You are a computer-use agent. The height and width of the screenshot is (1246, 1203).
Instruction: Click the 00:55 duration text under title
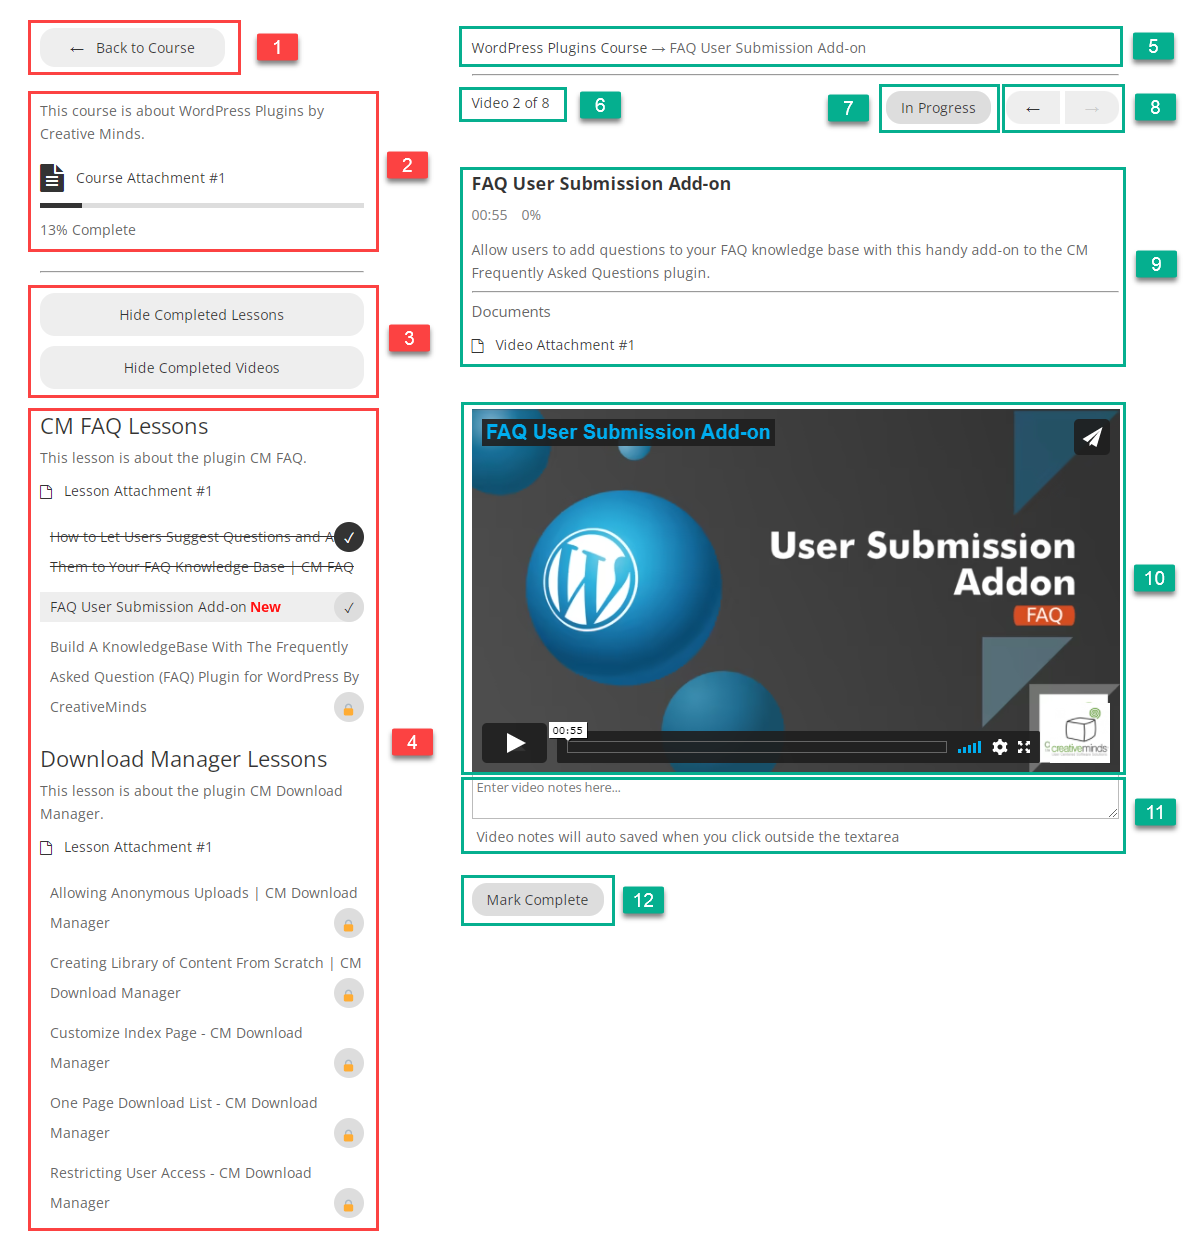pyautogui.click(x=490, y=215)
